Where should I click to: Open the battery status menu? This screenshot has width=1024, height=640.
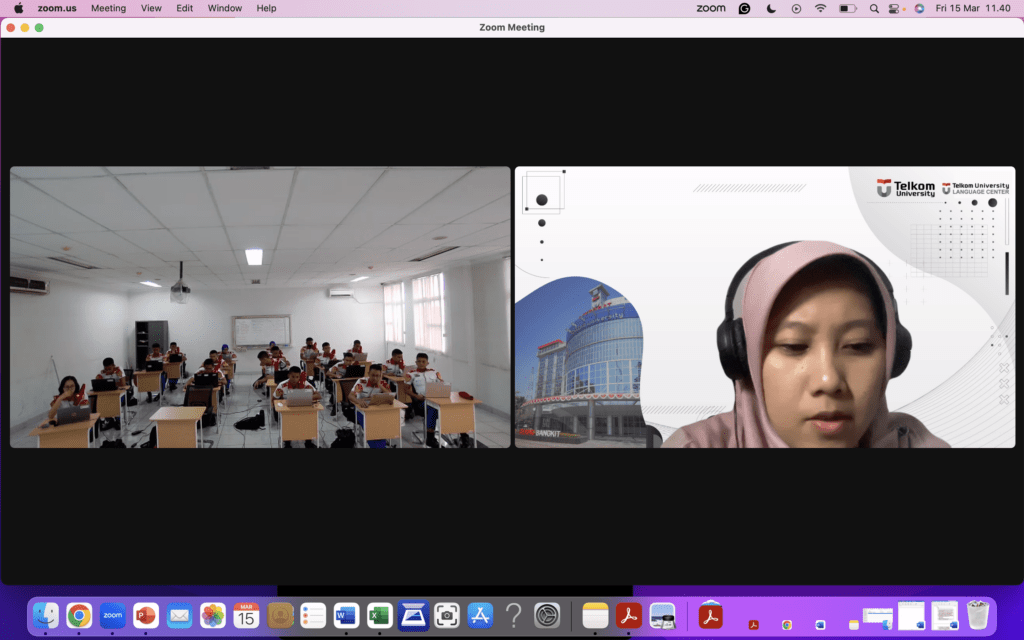pyautogui.click(x=849, y=8)
